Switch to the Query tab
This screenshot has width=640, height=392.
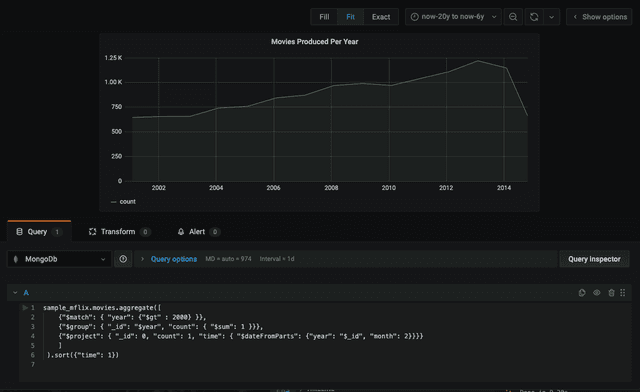tap(39, 232)
